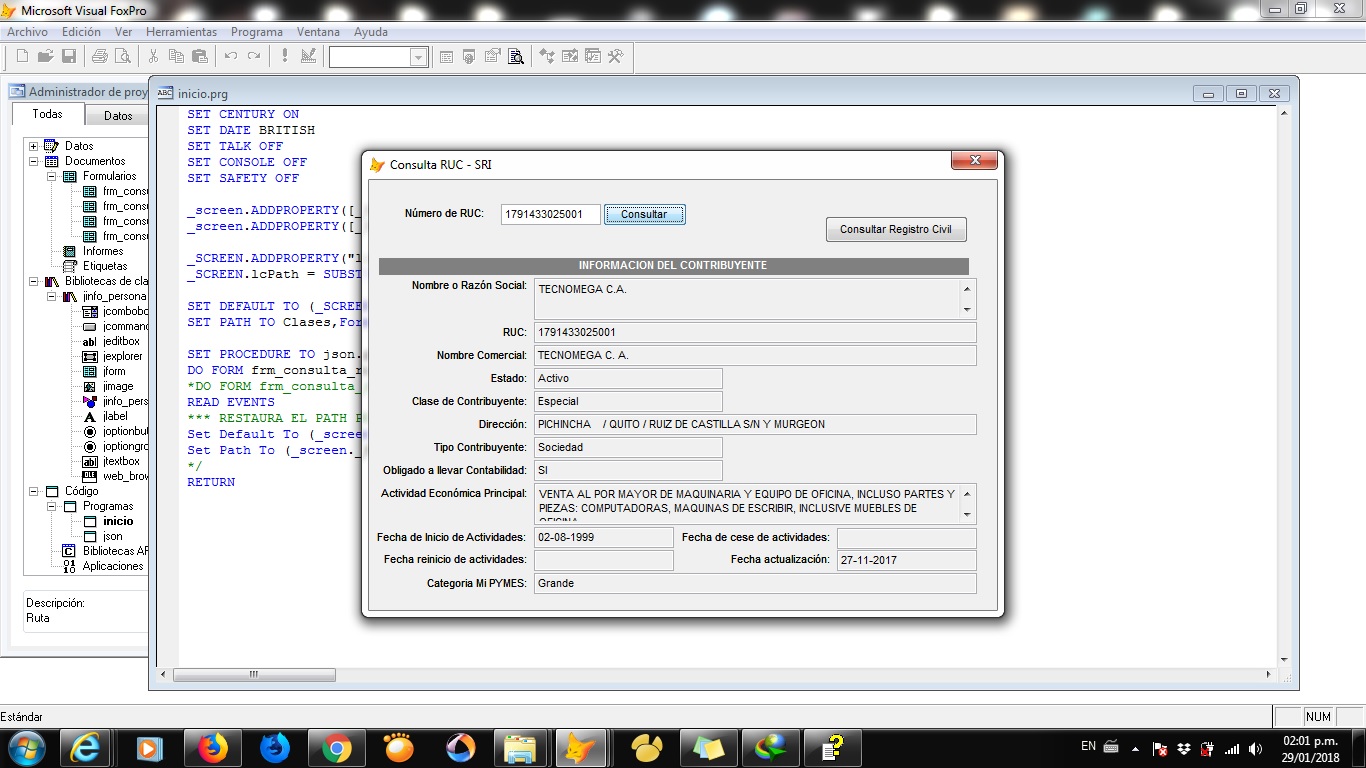Open the Archivo menu

(28, 32)
